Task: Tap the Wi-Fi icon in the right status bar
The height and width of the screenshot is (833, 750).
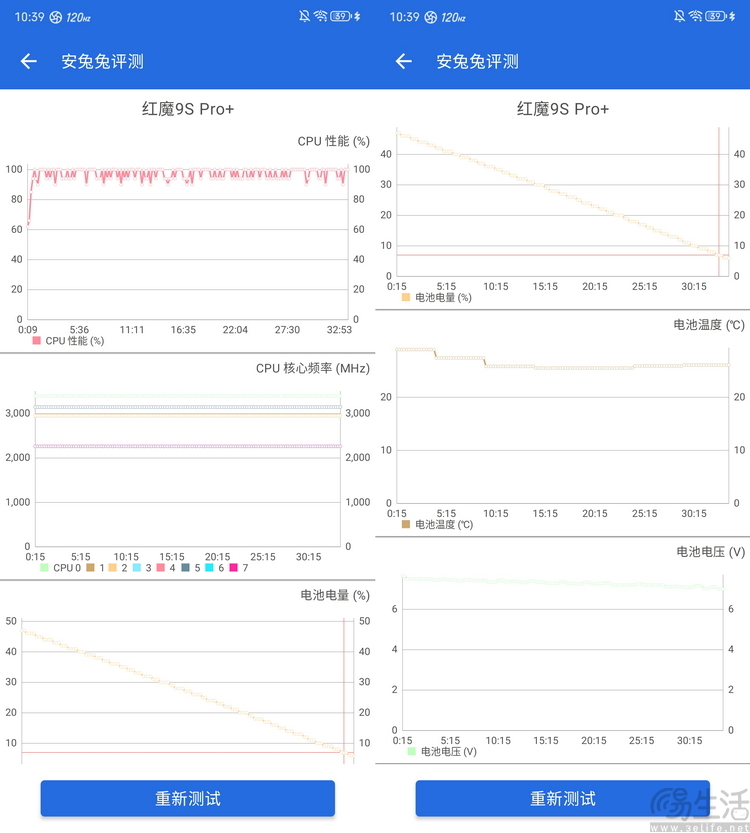Action: coord(695,17)
